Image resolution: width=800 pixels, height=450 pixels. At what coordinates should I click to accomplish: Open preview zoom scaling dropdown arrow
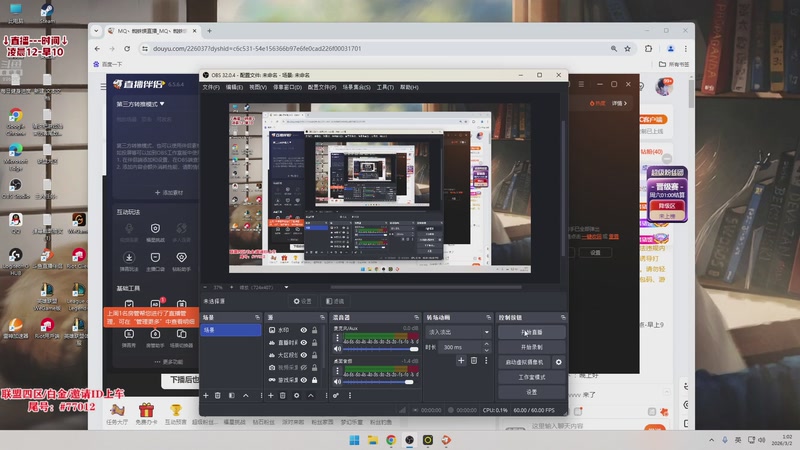[286, 287]
